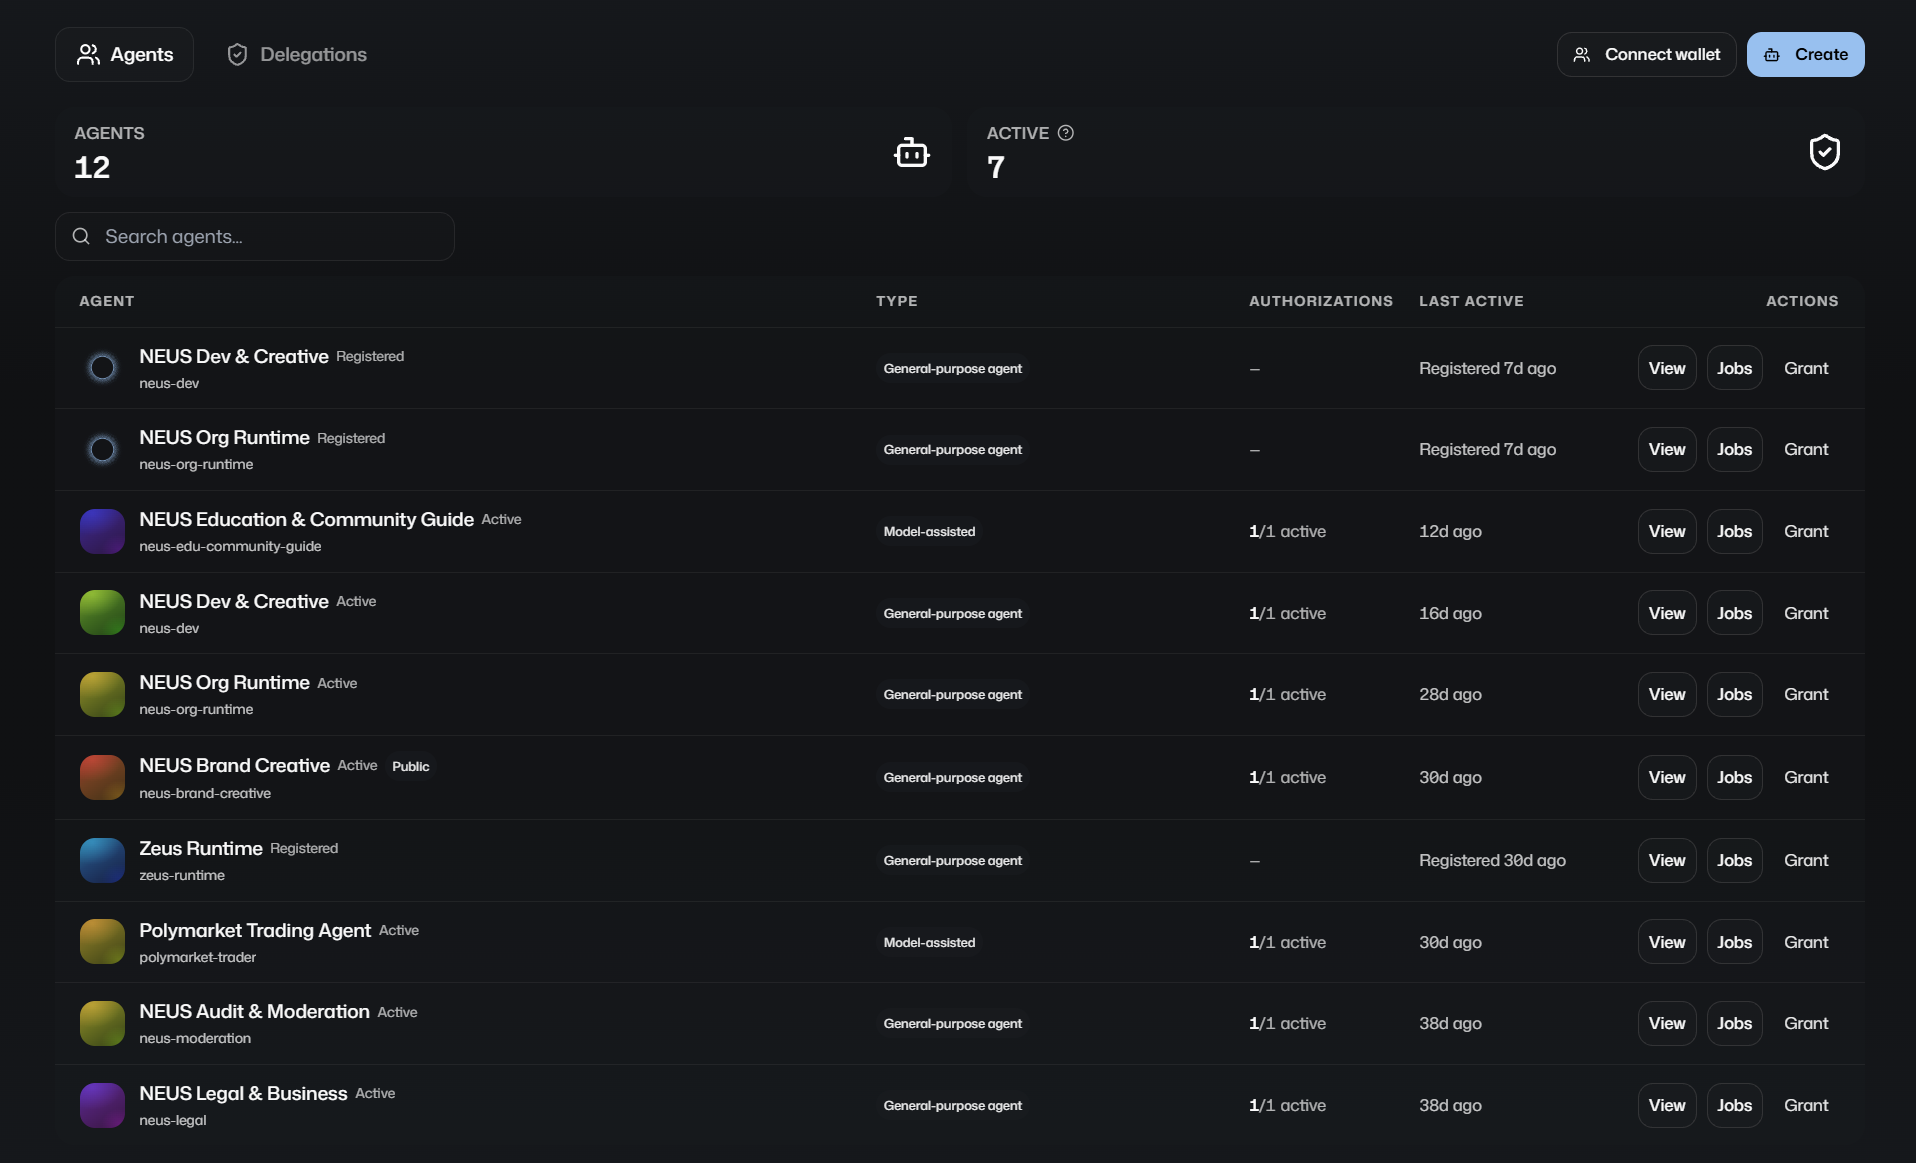Screen dimensions: 1916x1163
Task: Click the green avatar of Active NEUS Dev & Creative
Action: (102, 613)
